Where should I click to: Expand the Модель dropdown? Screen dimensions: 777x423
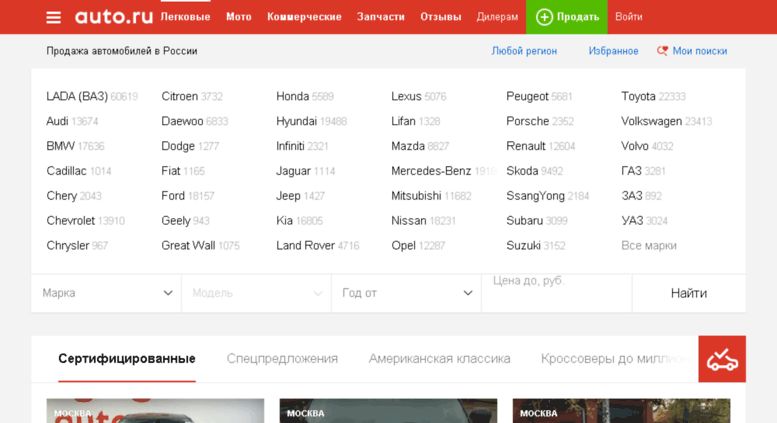pos(256,293)
